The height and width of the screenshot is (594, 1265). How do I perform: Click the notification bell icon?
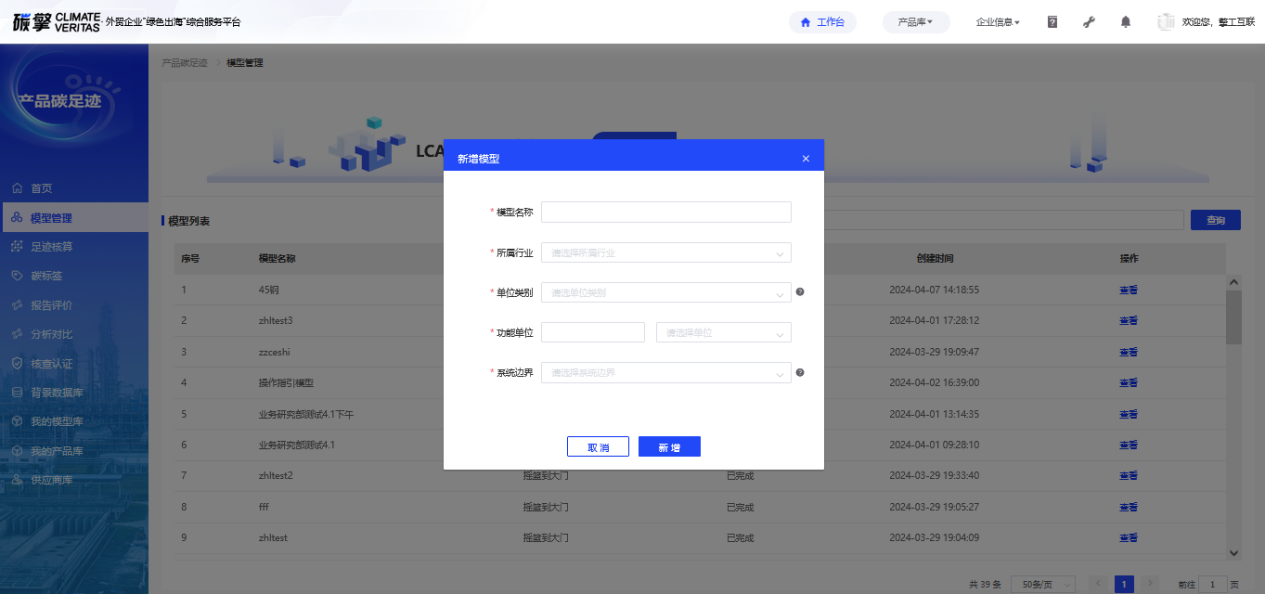(1125, 22)
